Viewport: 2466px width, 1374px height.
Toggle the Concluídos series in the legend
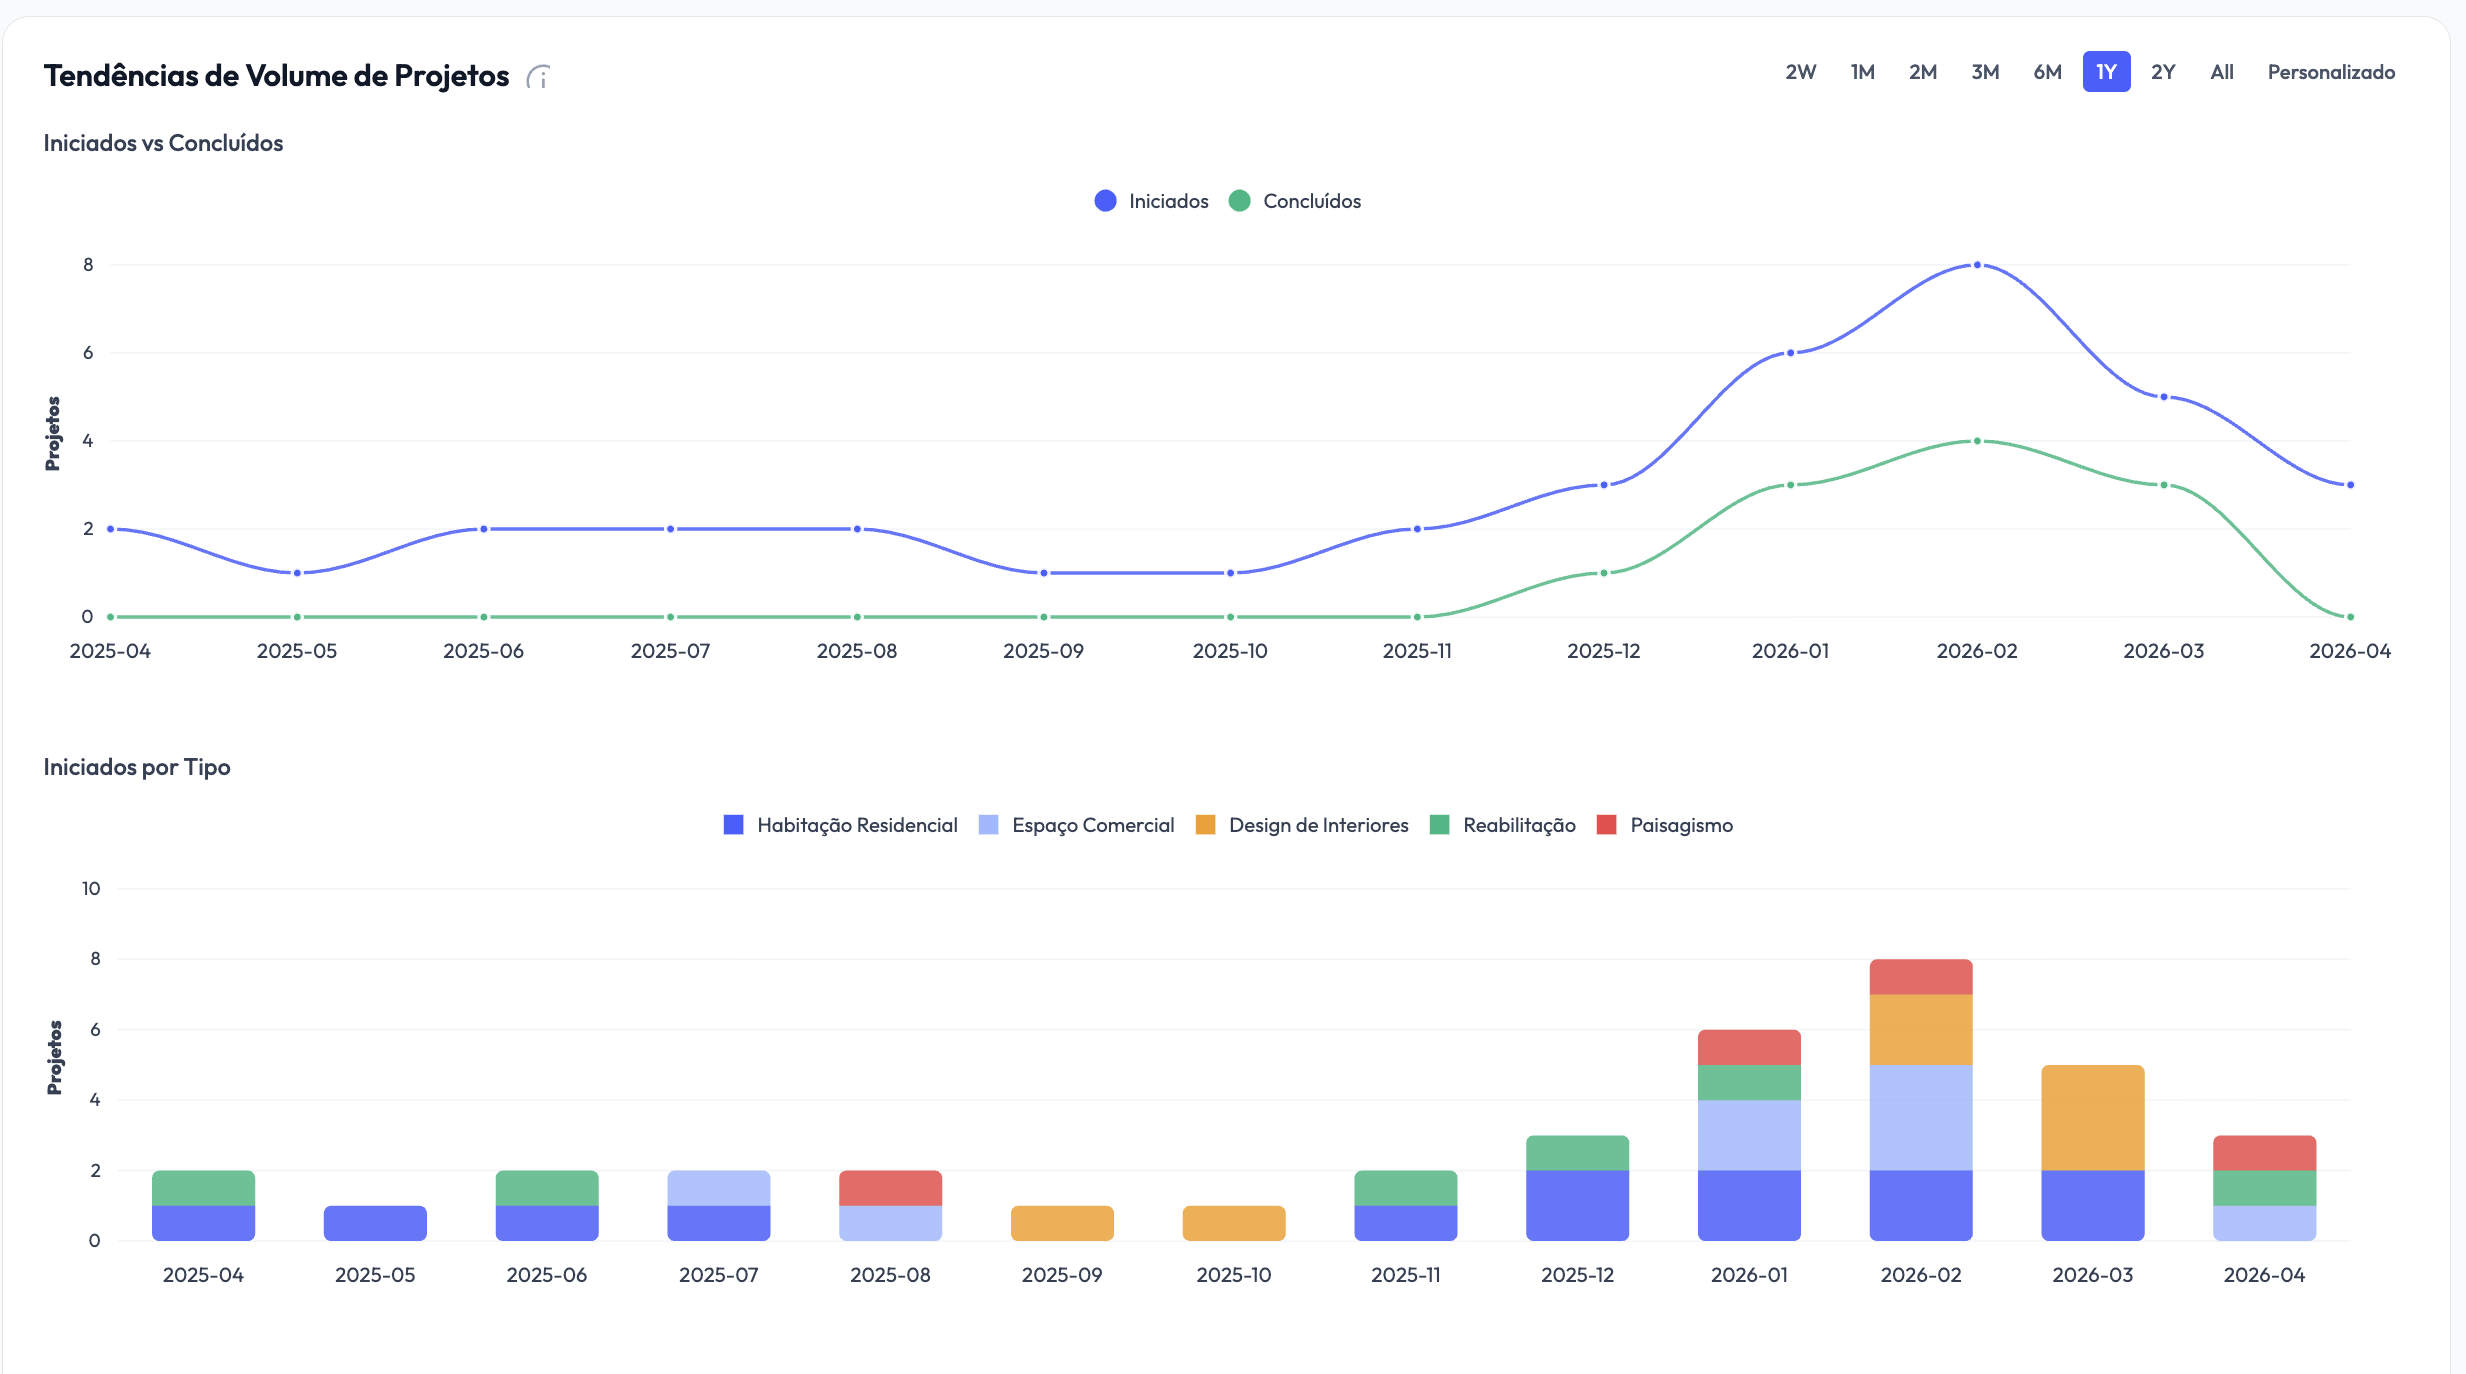(x=1295, y=200)
